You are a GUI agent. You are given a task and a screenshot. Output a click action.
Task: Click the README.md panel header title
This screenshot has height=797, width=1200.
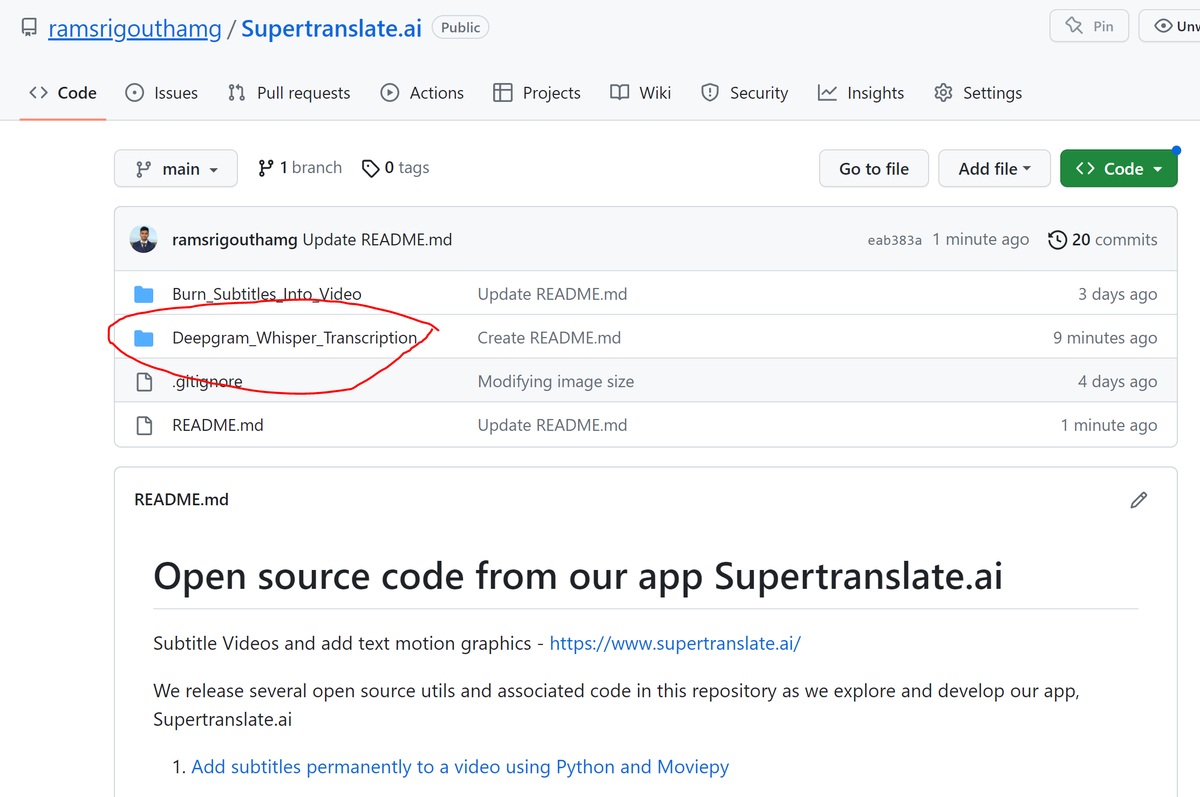click(181, 499)
